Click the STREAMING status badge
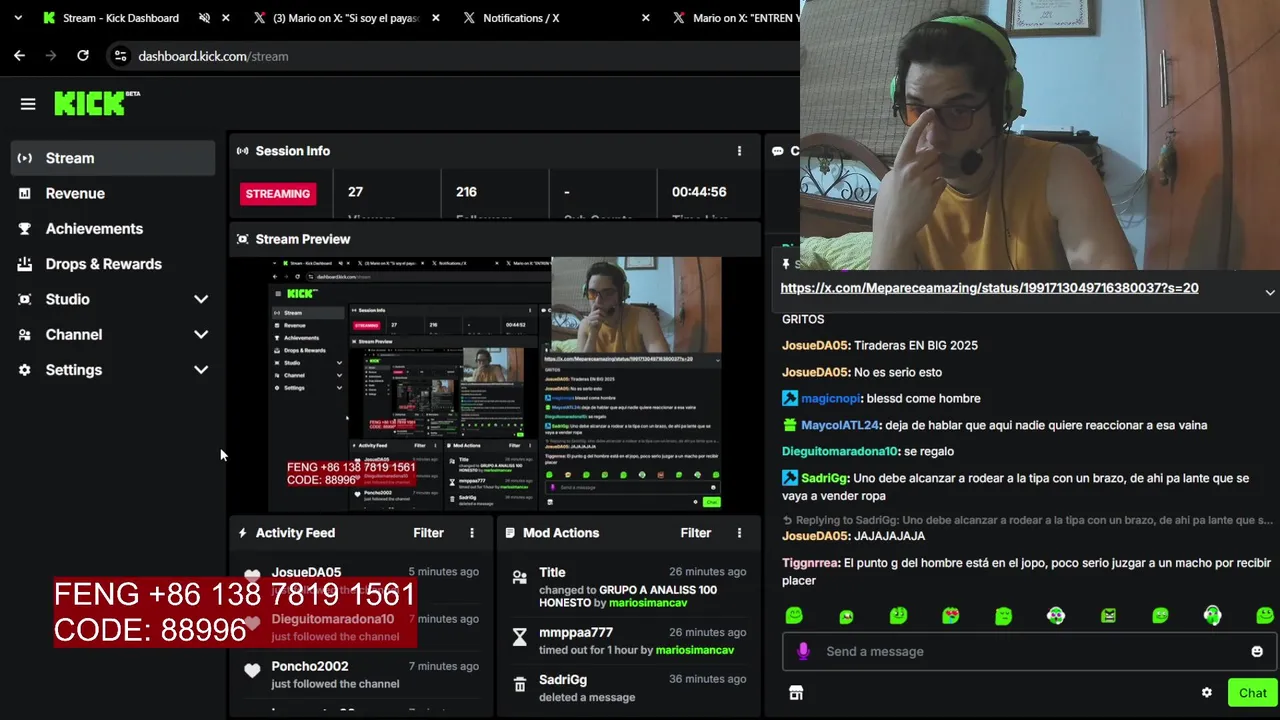The height and width of the screenshot is (720, 1280). 277,193
